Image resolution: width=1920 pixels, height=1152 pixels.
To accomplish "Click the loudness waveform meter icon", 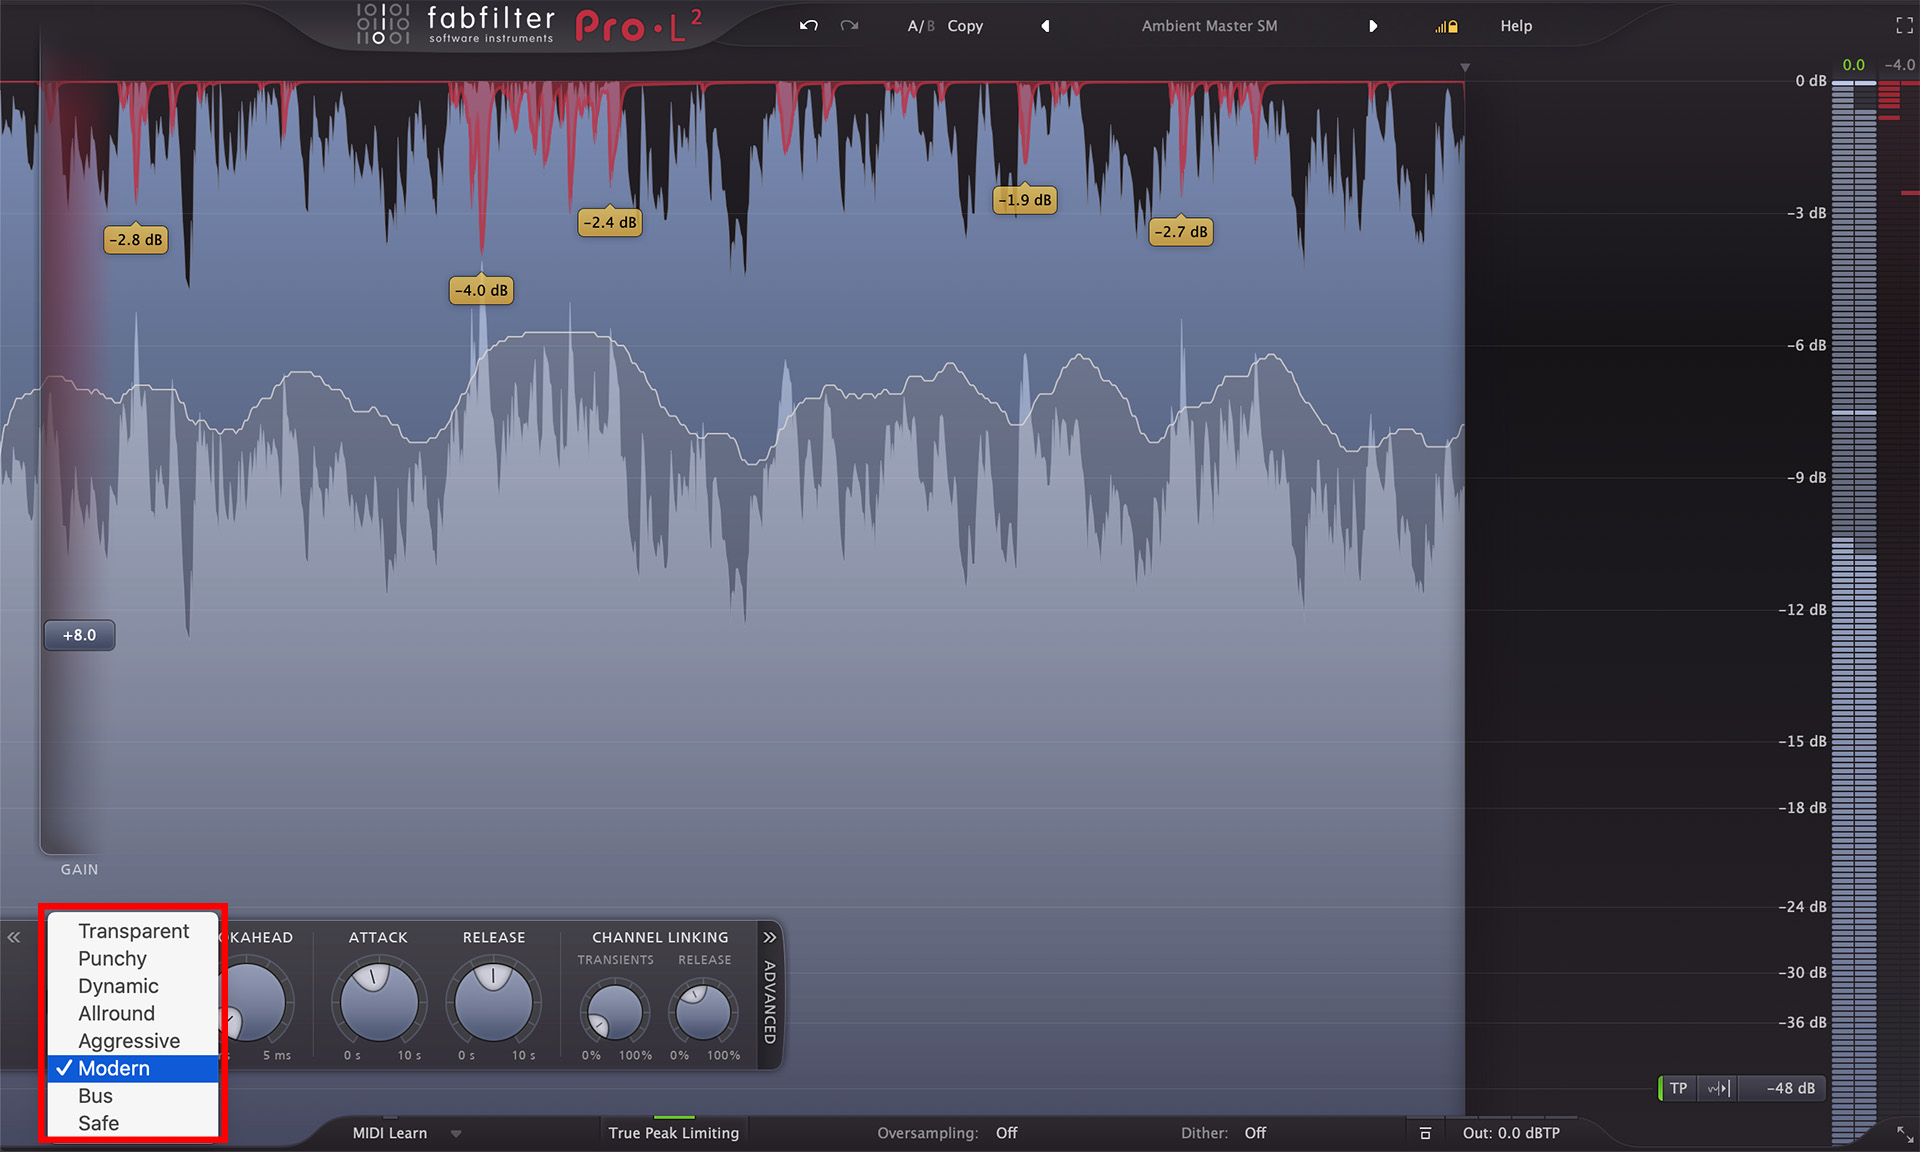I will click(1718, 1088).
